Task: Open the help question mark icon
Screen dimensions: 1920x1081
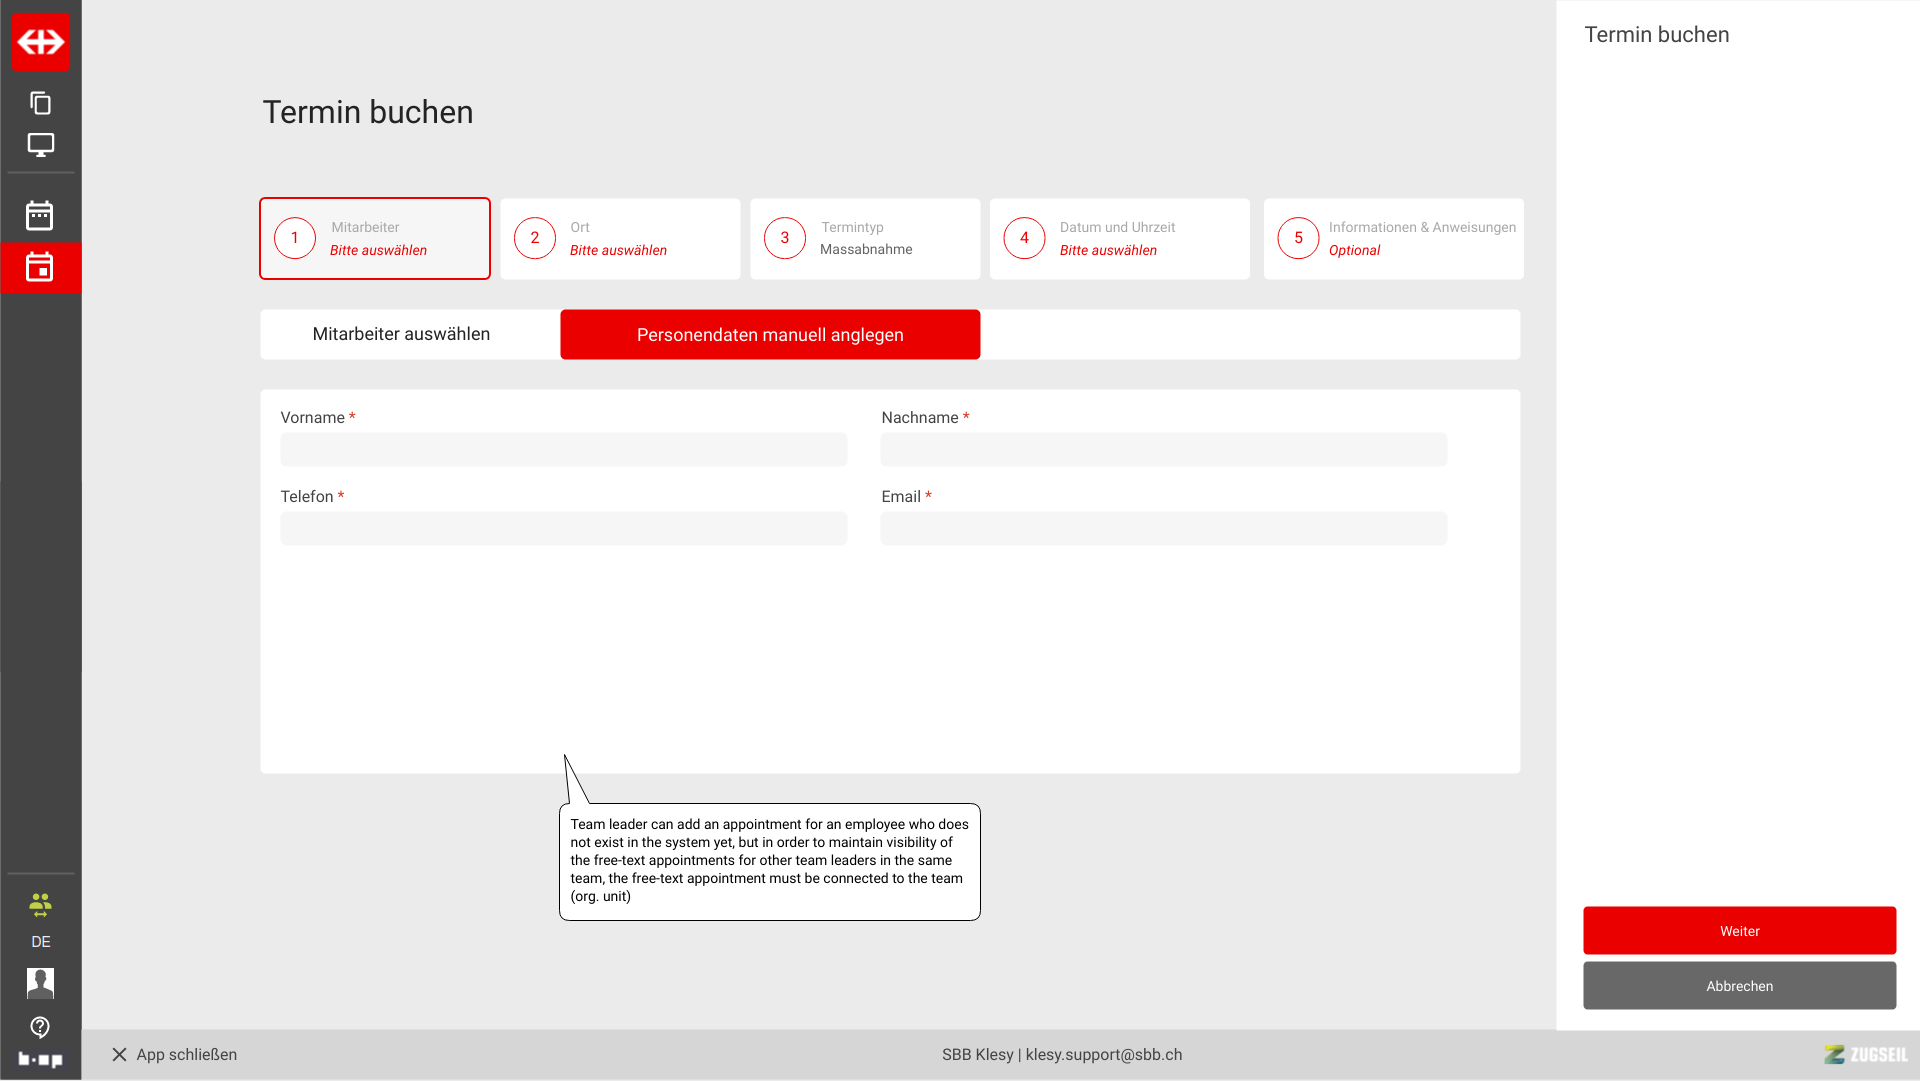Action: pos(40,1027)
